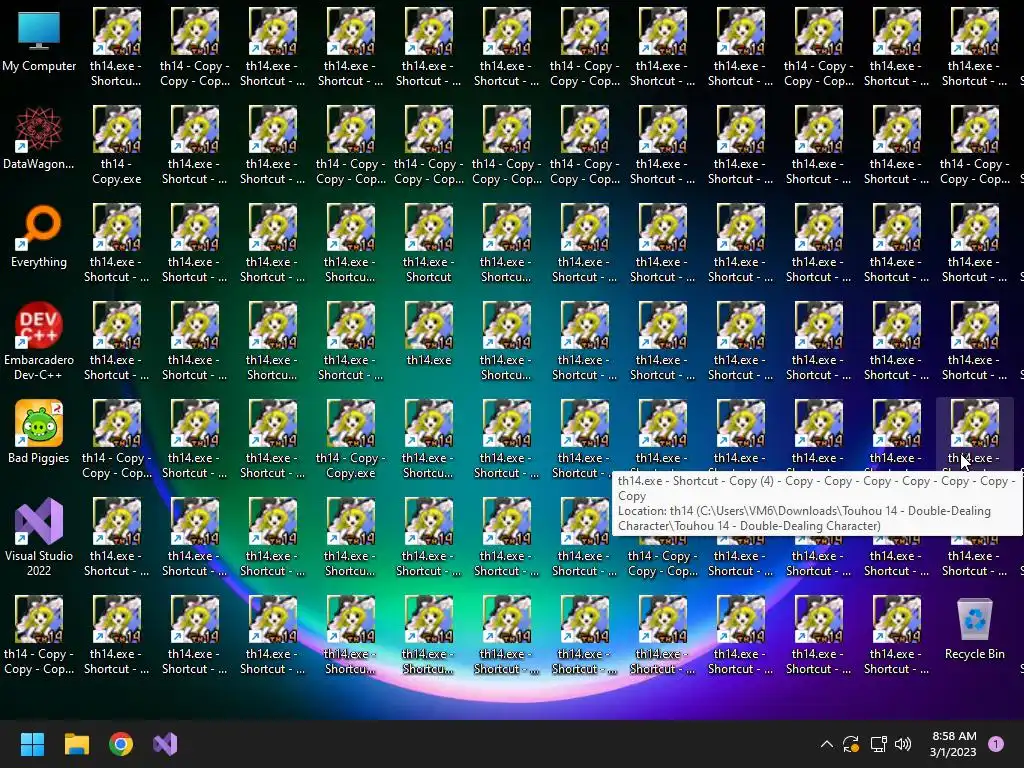Open Visual Studio from the taskbar
Viewport: 1024px width, 768px height.
pyautogui.click(x=165, y=744)
